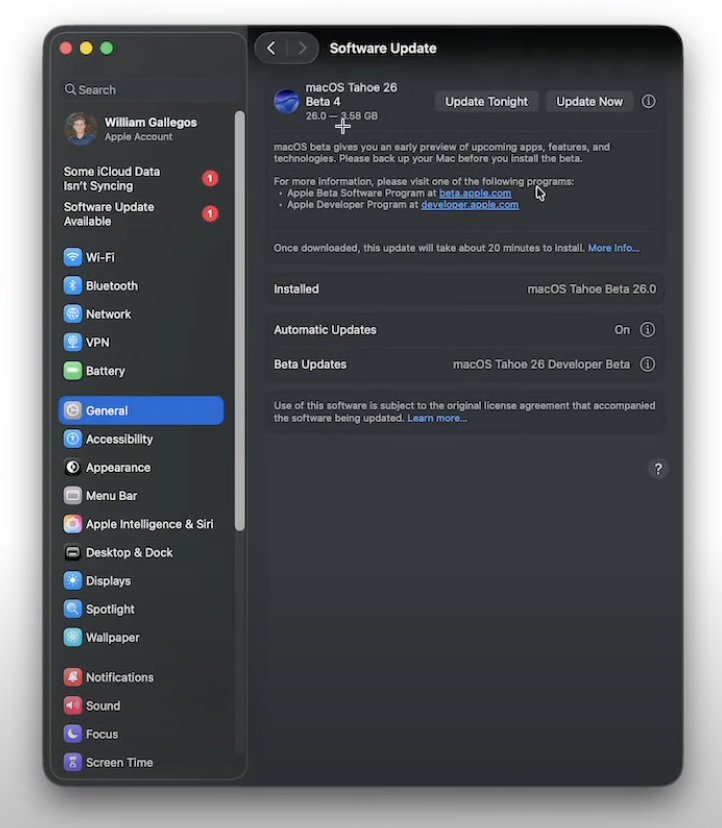This screenshot has height=828, width=722.
Task: Go back using the back chevron
Action: tap(271, 48)
